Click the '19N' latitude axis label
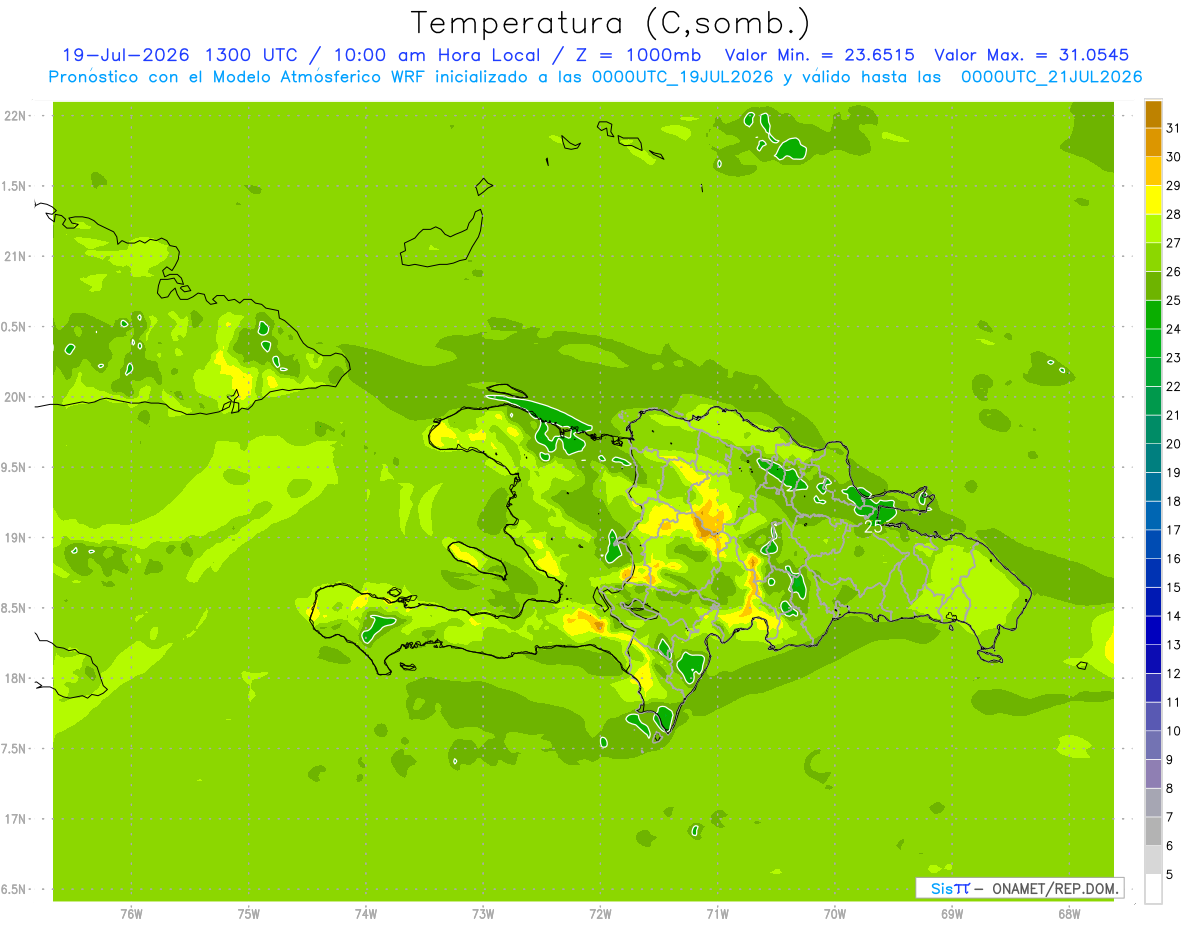This screenshot has height=927, width=1200. pos(16,537)
